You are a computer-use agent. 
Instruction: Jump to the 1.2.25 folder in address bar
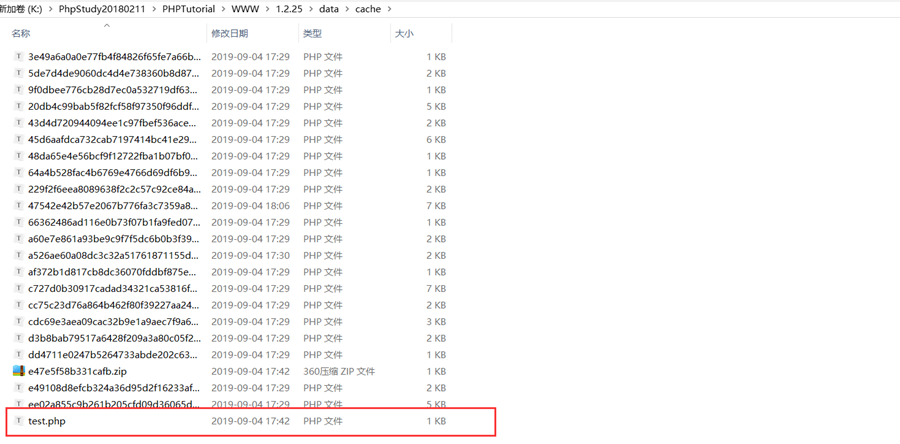point(289,9)
